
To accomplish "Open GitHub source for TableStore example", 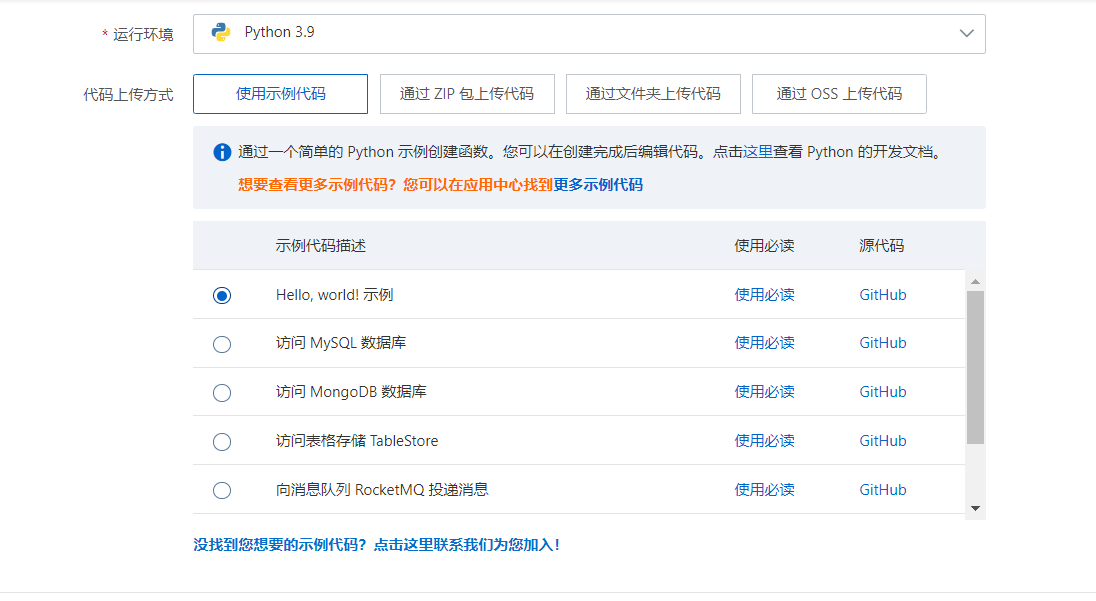I will (882, 440).
